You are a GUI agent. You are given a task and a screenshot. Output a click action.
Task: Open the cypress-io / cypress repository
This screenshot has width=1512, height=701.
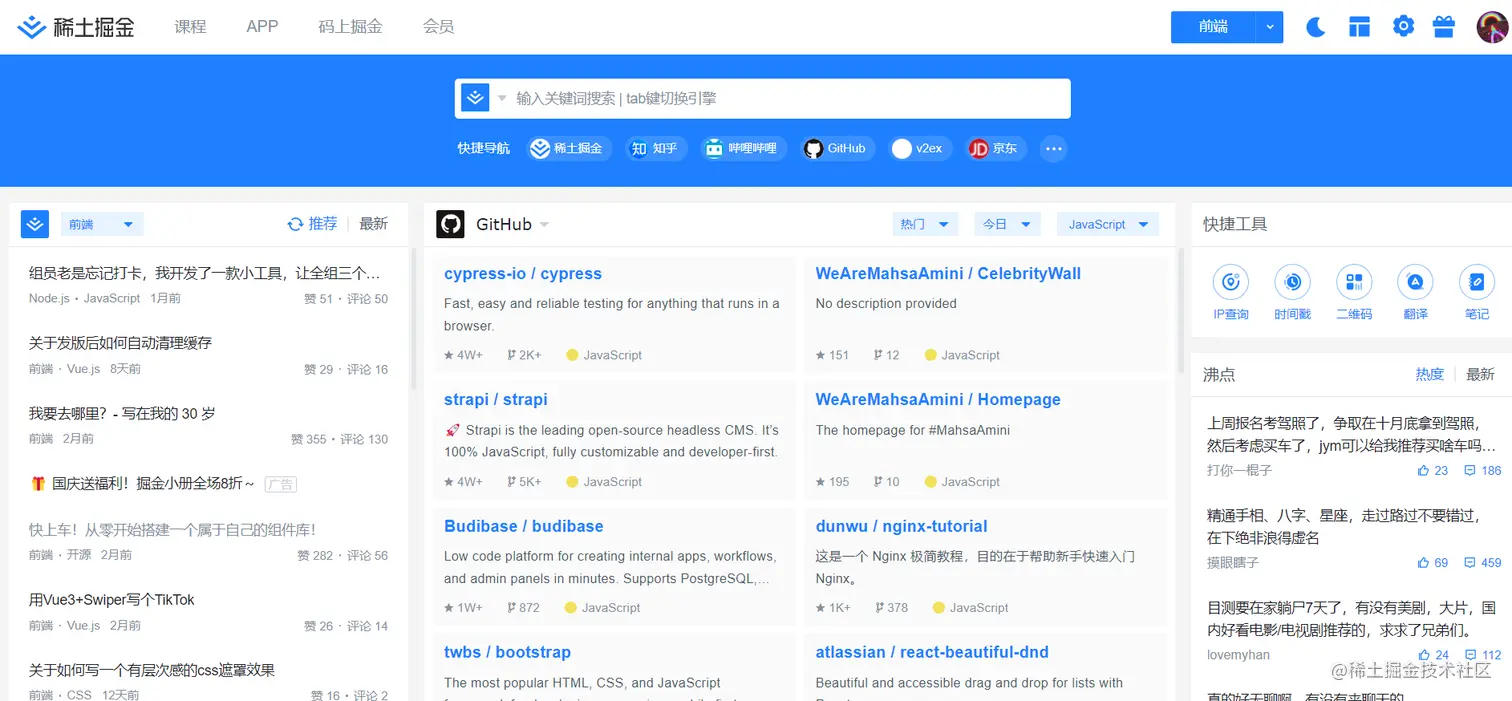pos(523,273)
